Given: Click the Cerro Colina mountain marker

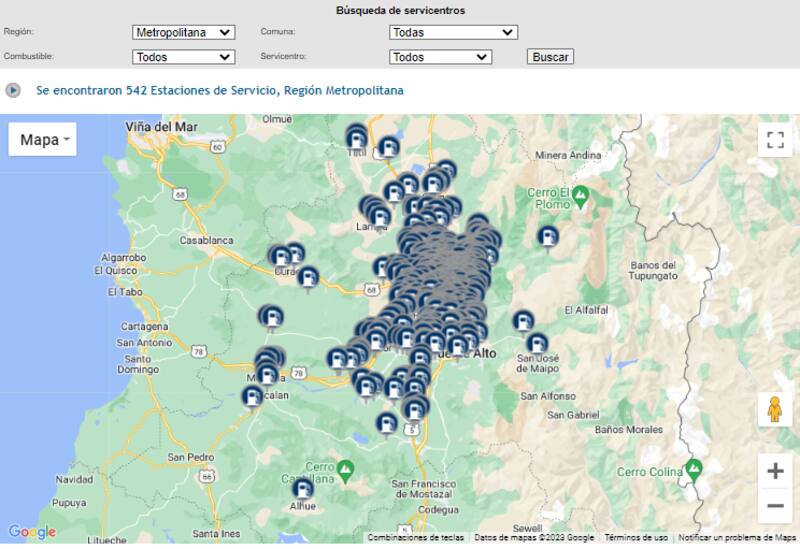Looking at the screenshot, I should (693, 468).
